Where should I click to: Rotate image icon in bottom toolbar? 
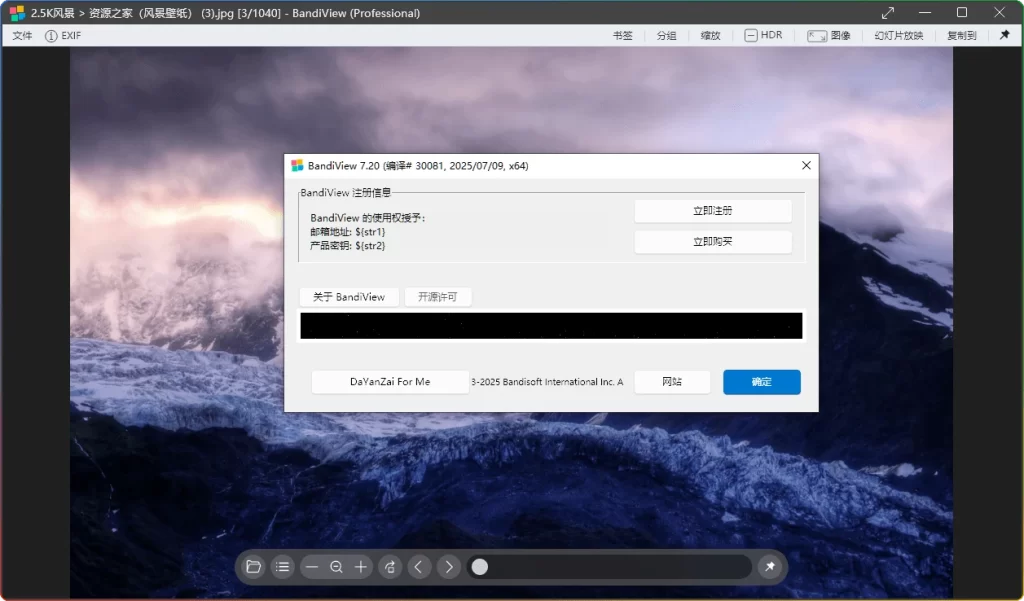[x=390, y=567]
